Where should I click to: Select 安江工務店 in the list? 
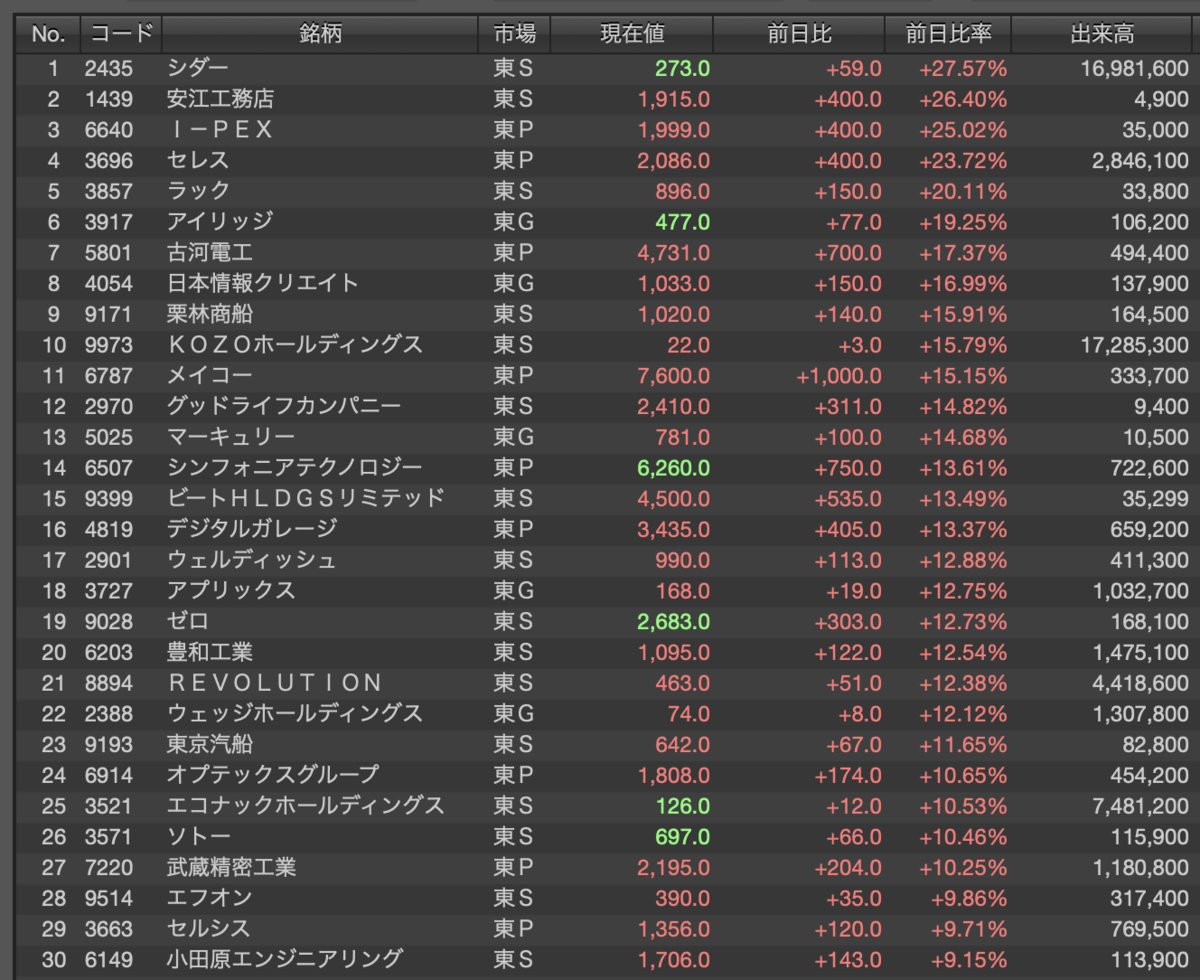coord(220,99)
